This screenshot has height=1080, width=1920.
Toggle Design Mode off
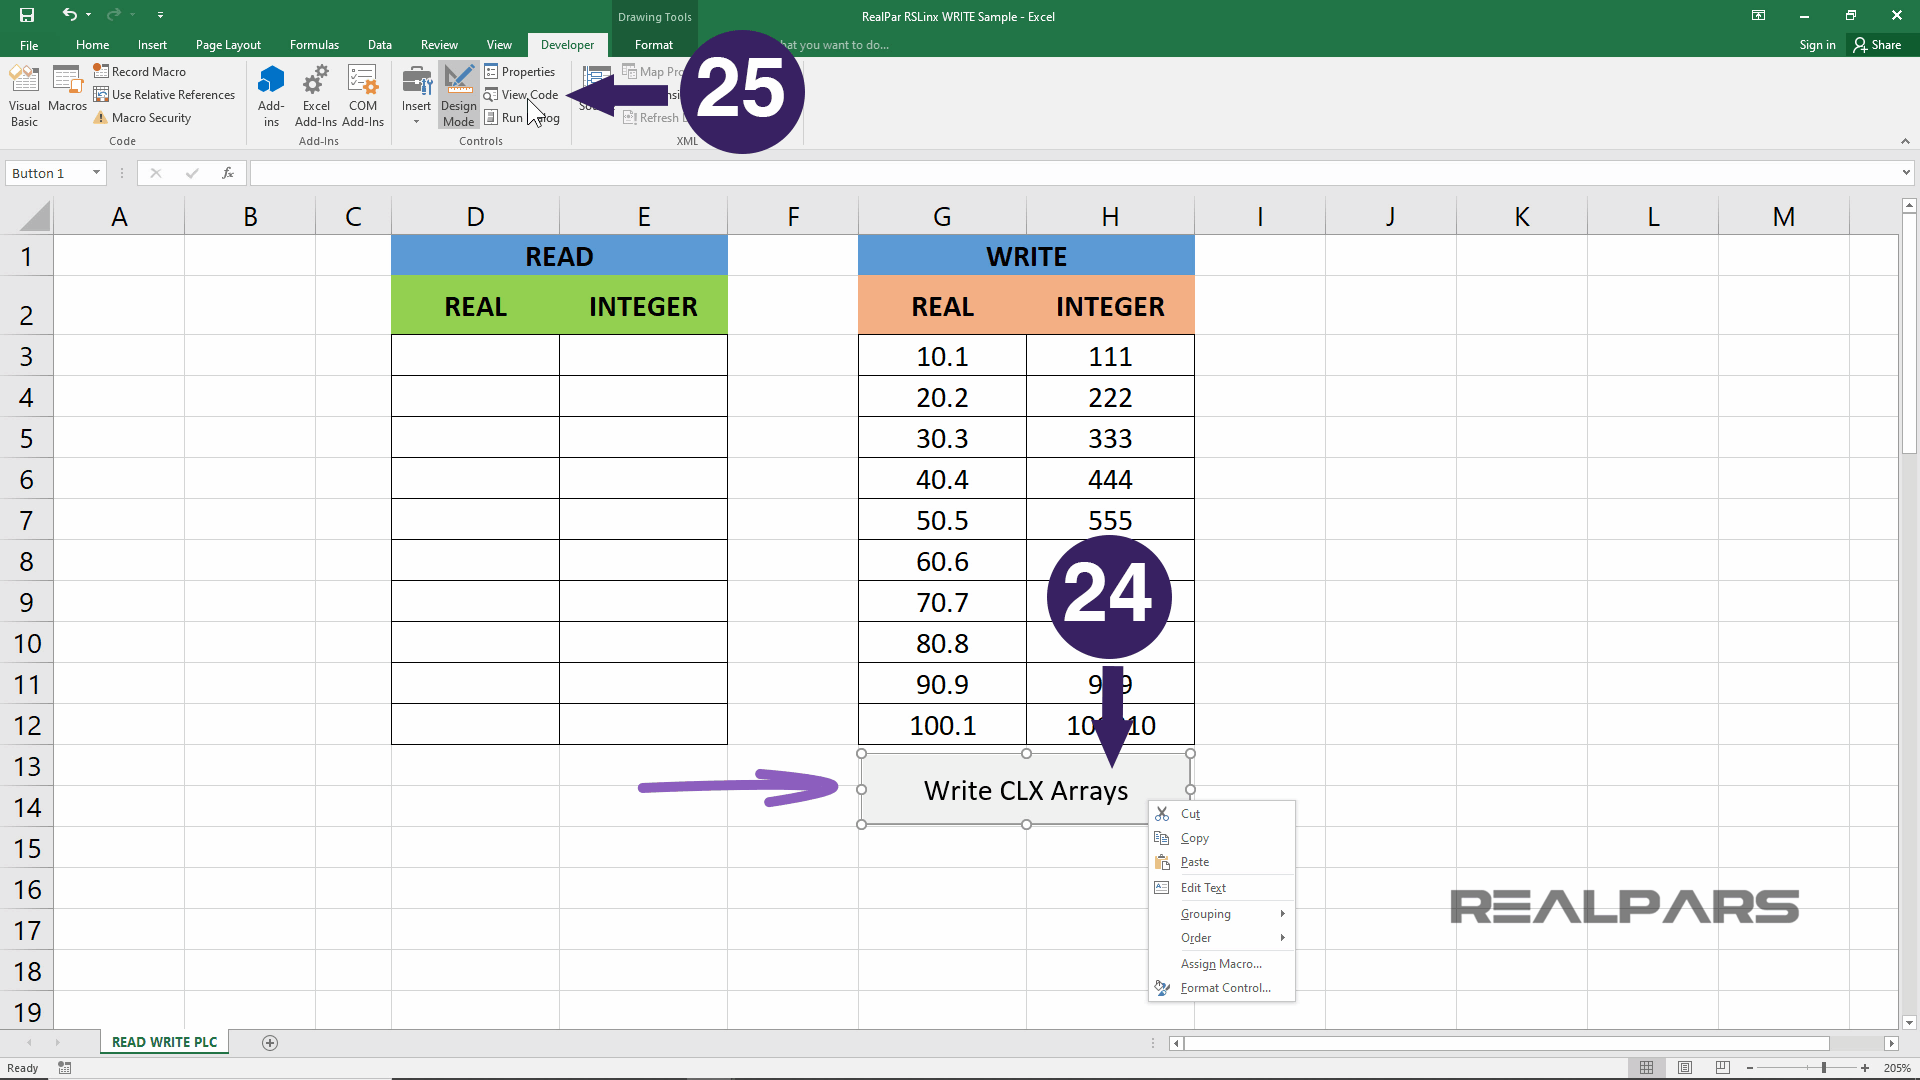[x=458, y=95]
